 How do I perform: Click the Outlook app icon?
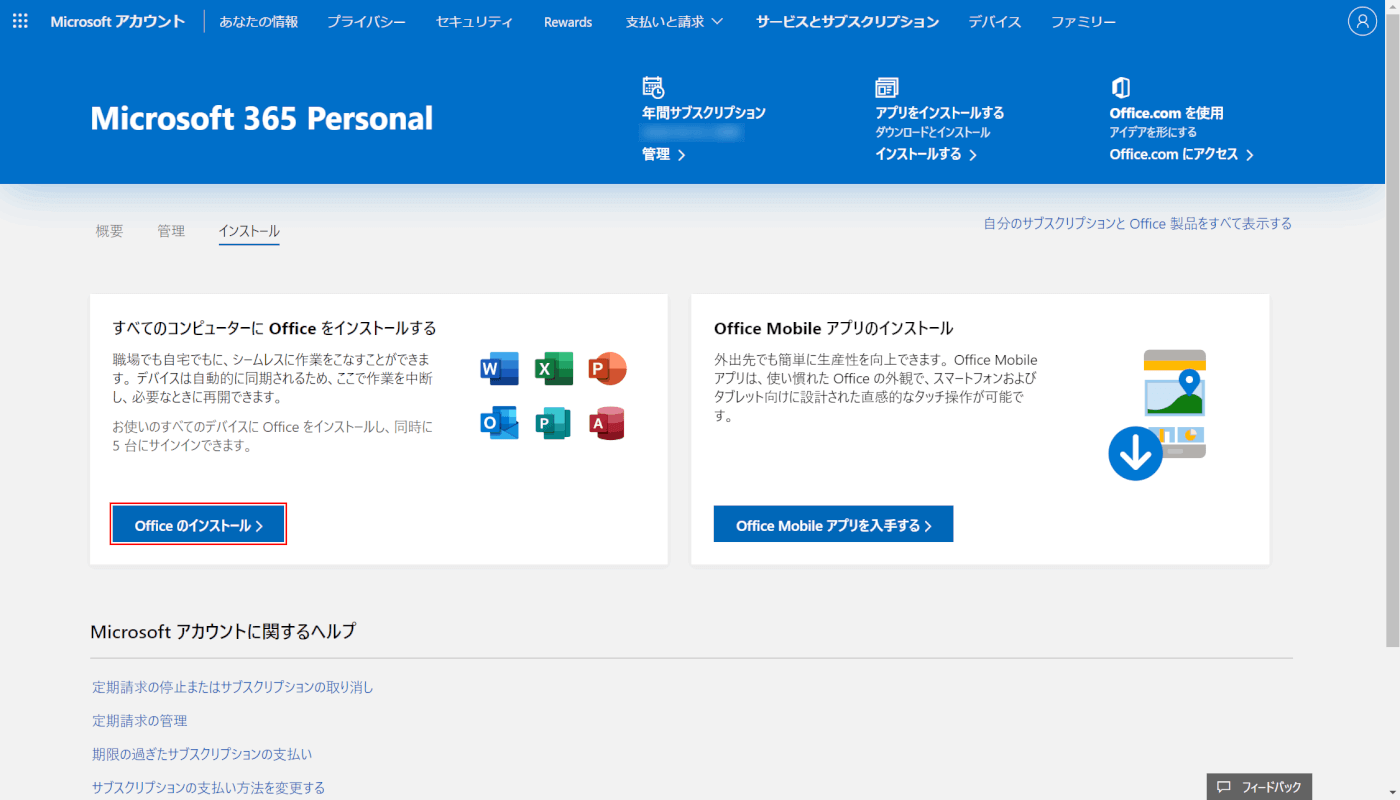[499, 423]
